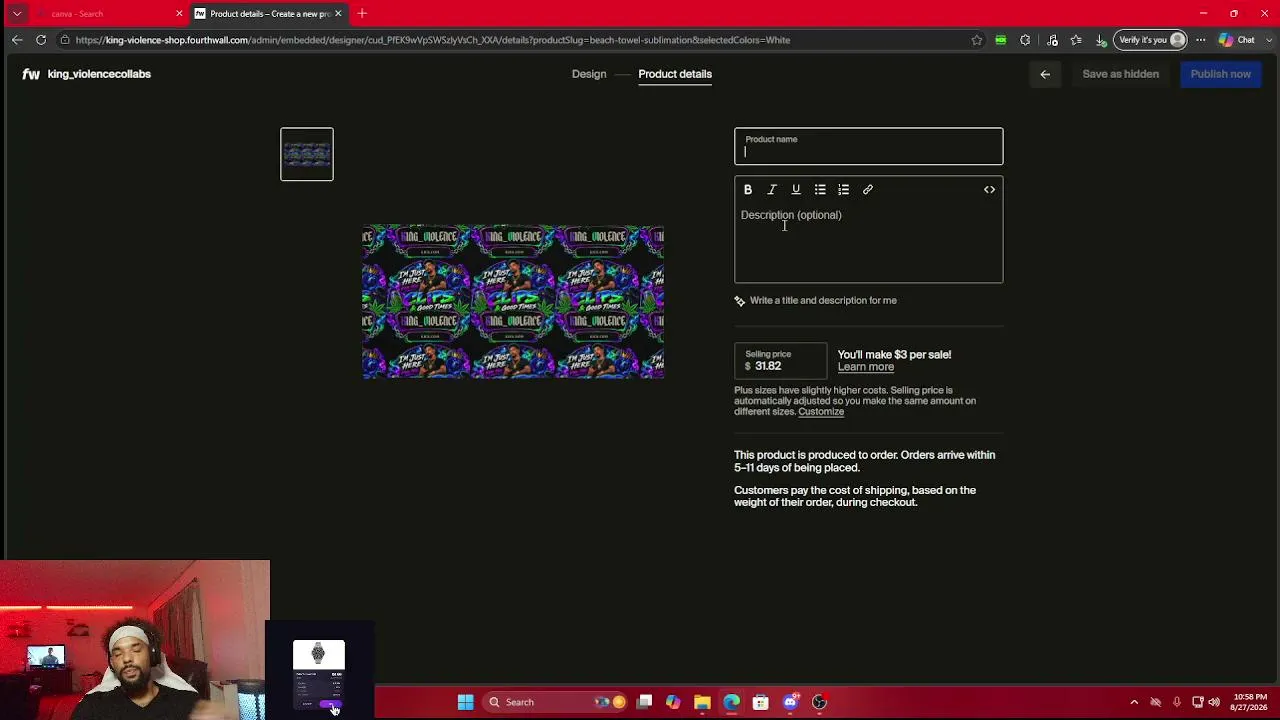
Task: Click the Fourthwall fw logo
Action: (x=31, y=74)
